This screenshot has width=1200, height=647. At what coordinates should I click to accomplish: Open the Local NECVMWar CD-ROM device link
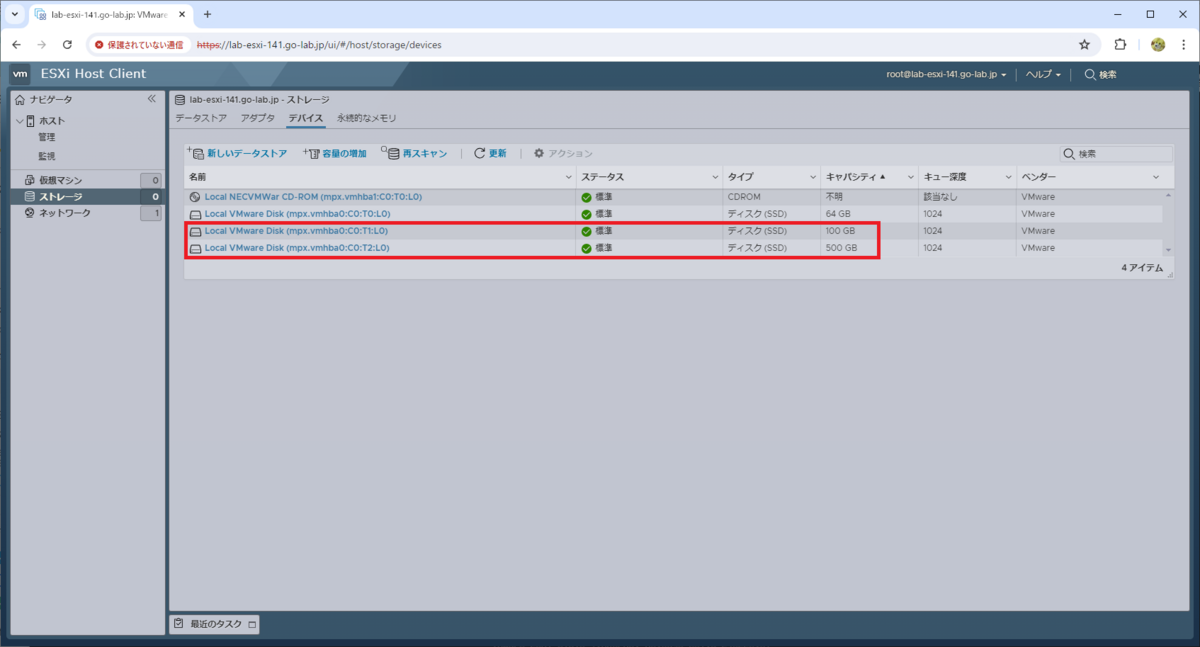313,197
